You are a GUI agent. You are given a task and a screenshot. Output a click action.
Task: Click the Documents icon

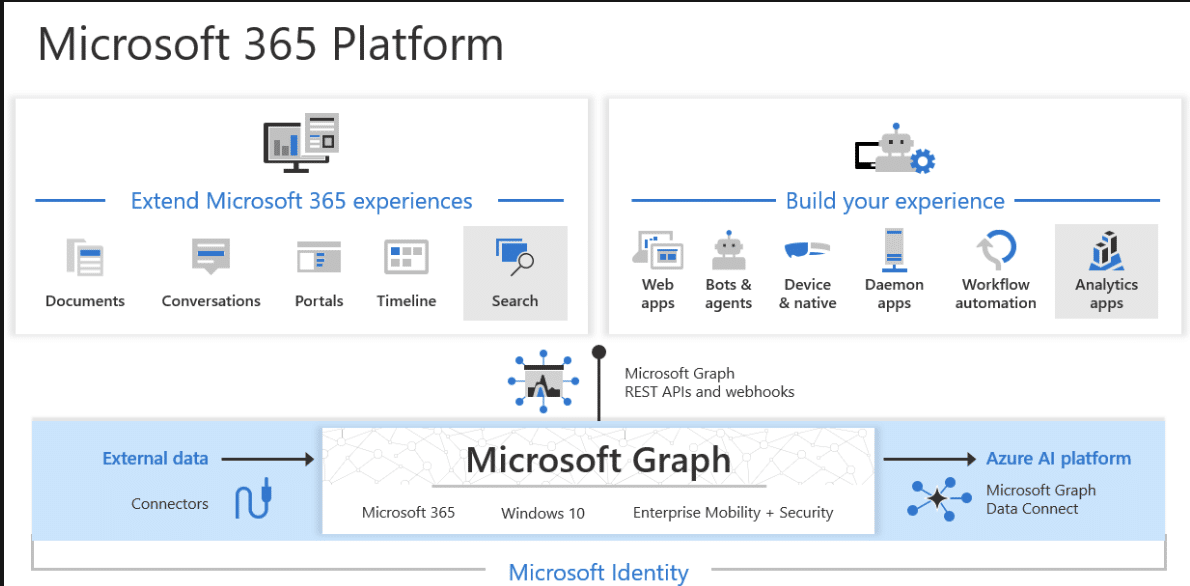[x=85, y=257]
